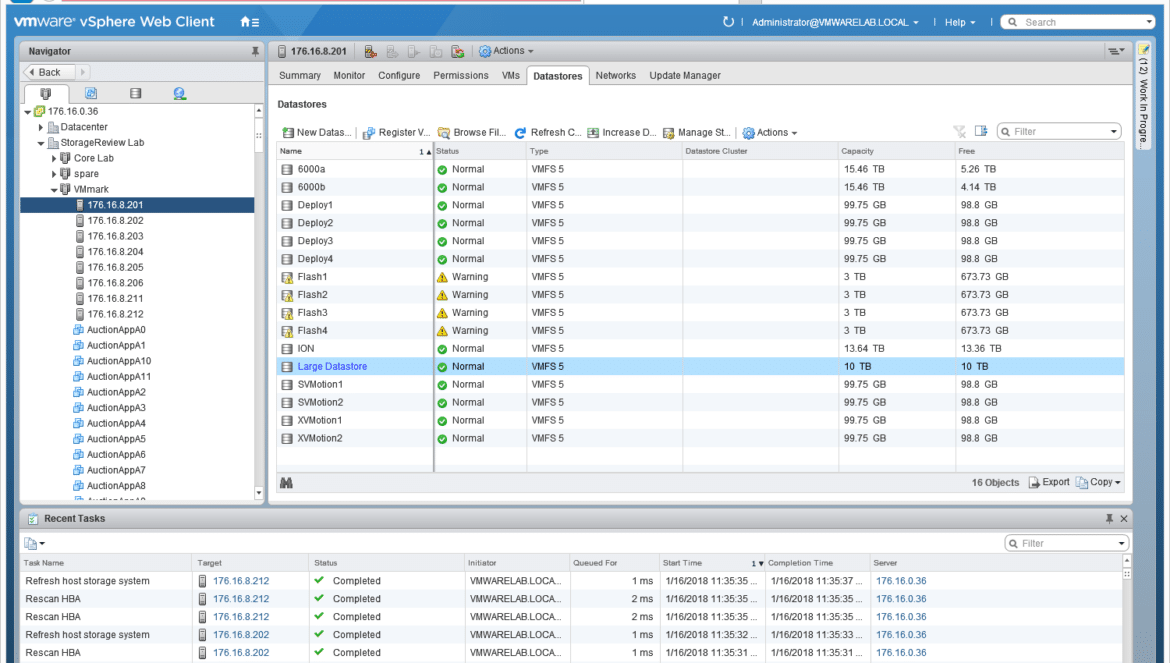
Task: Click the Recent Tasks Filter input field
Action: (1067, 544)
